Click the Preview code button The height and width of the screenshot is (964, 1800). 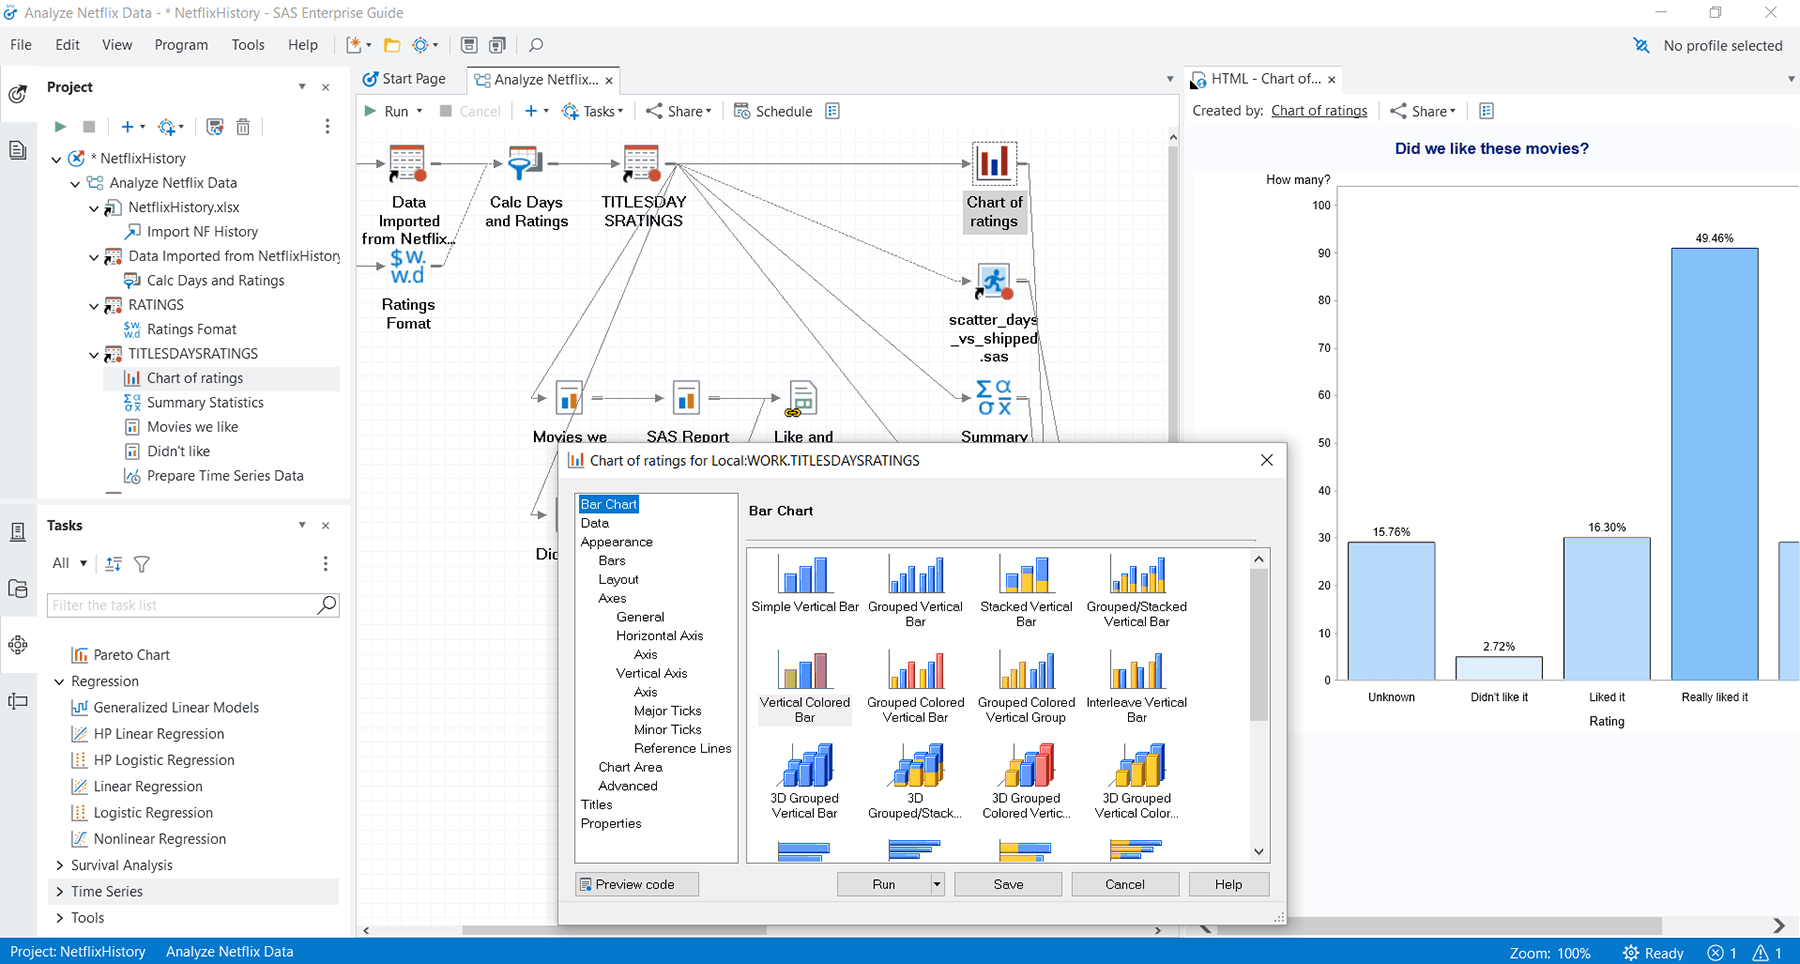click(636, 884)
